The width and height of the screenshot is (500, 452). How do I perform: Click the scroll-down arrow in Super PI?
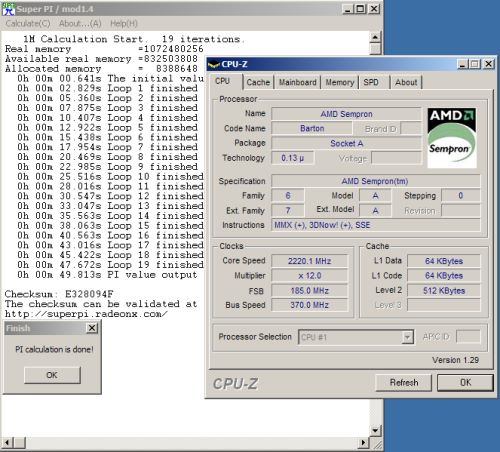pyautogui.click(x=375, y=430)
